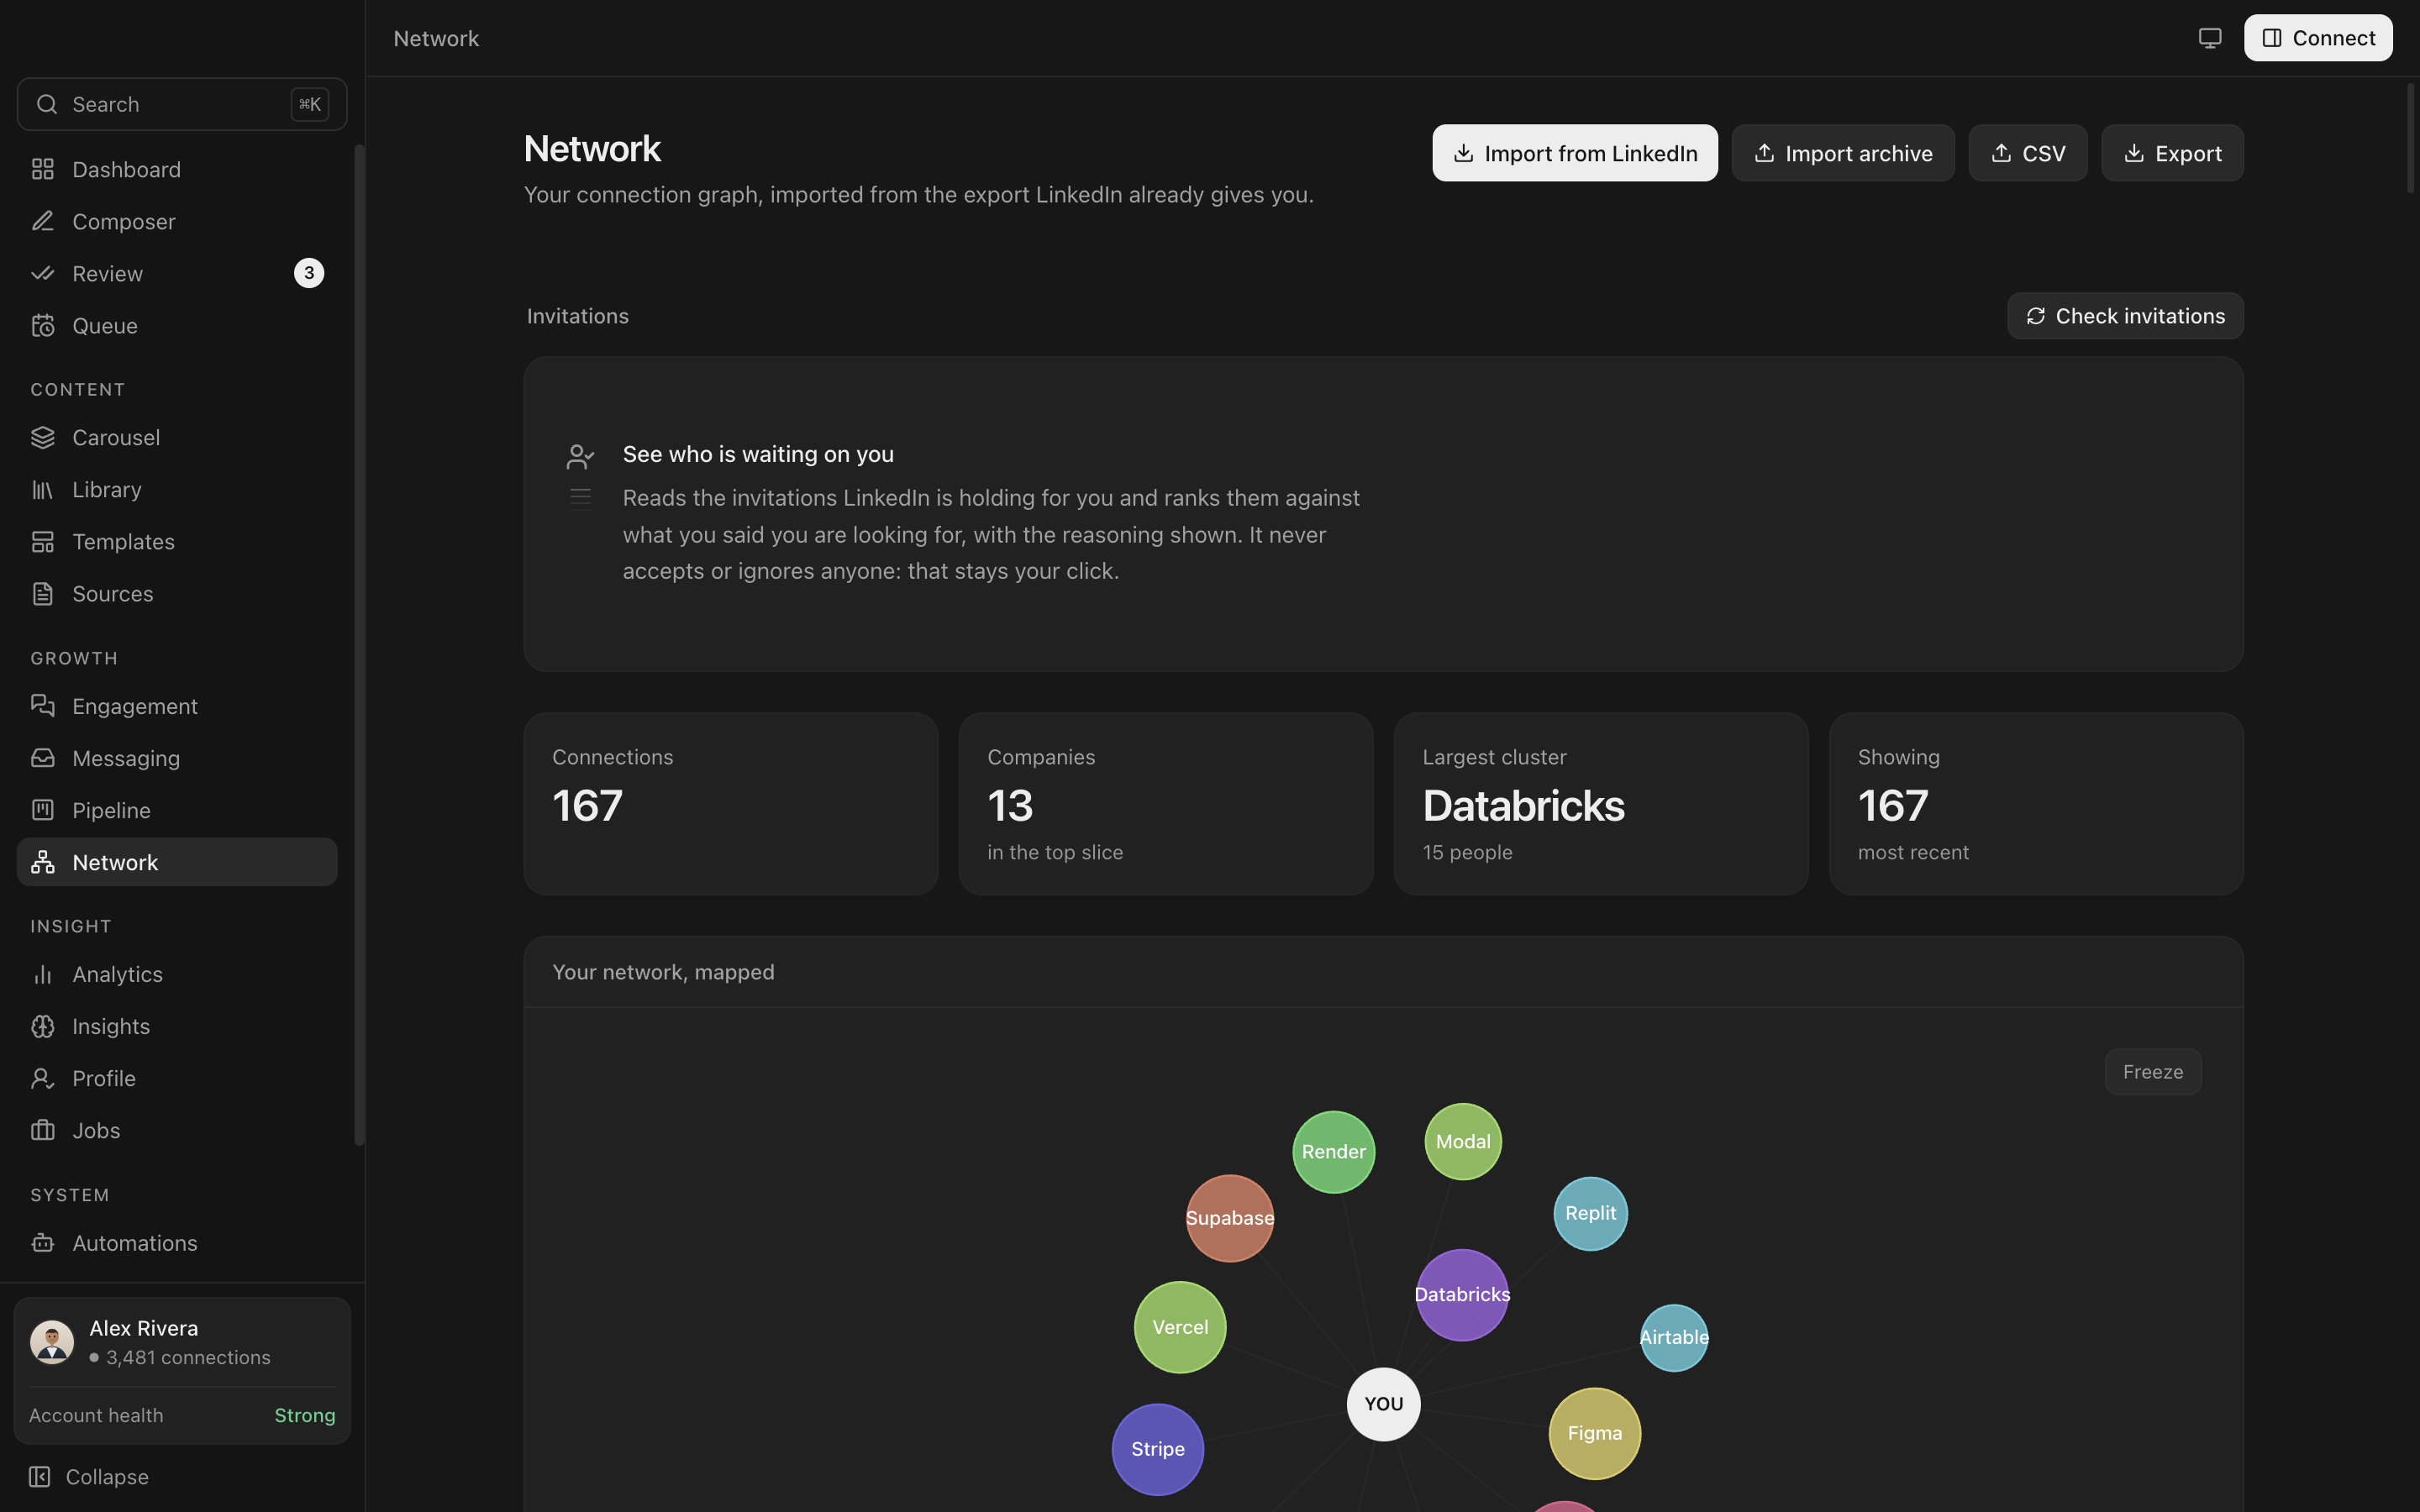This screenshot has width=2420, height=1512.
Task: Select the Modal node in graph
Action: [1463, 1142]
